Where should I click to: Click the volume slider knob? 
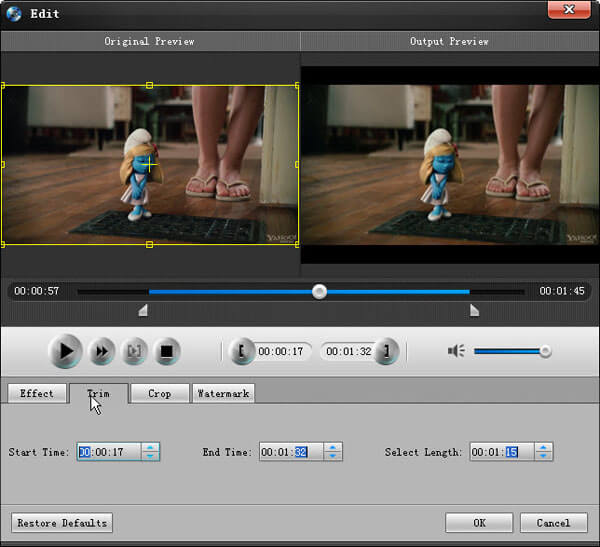(x=545, y=351)
